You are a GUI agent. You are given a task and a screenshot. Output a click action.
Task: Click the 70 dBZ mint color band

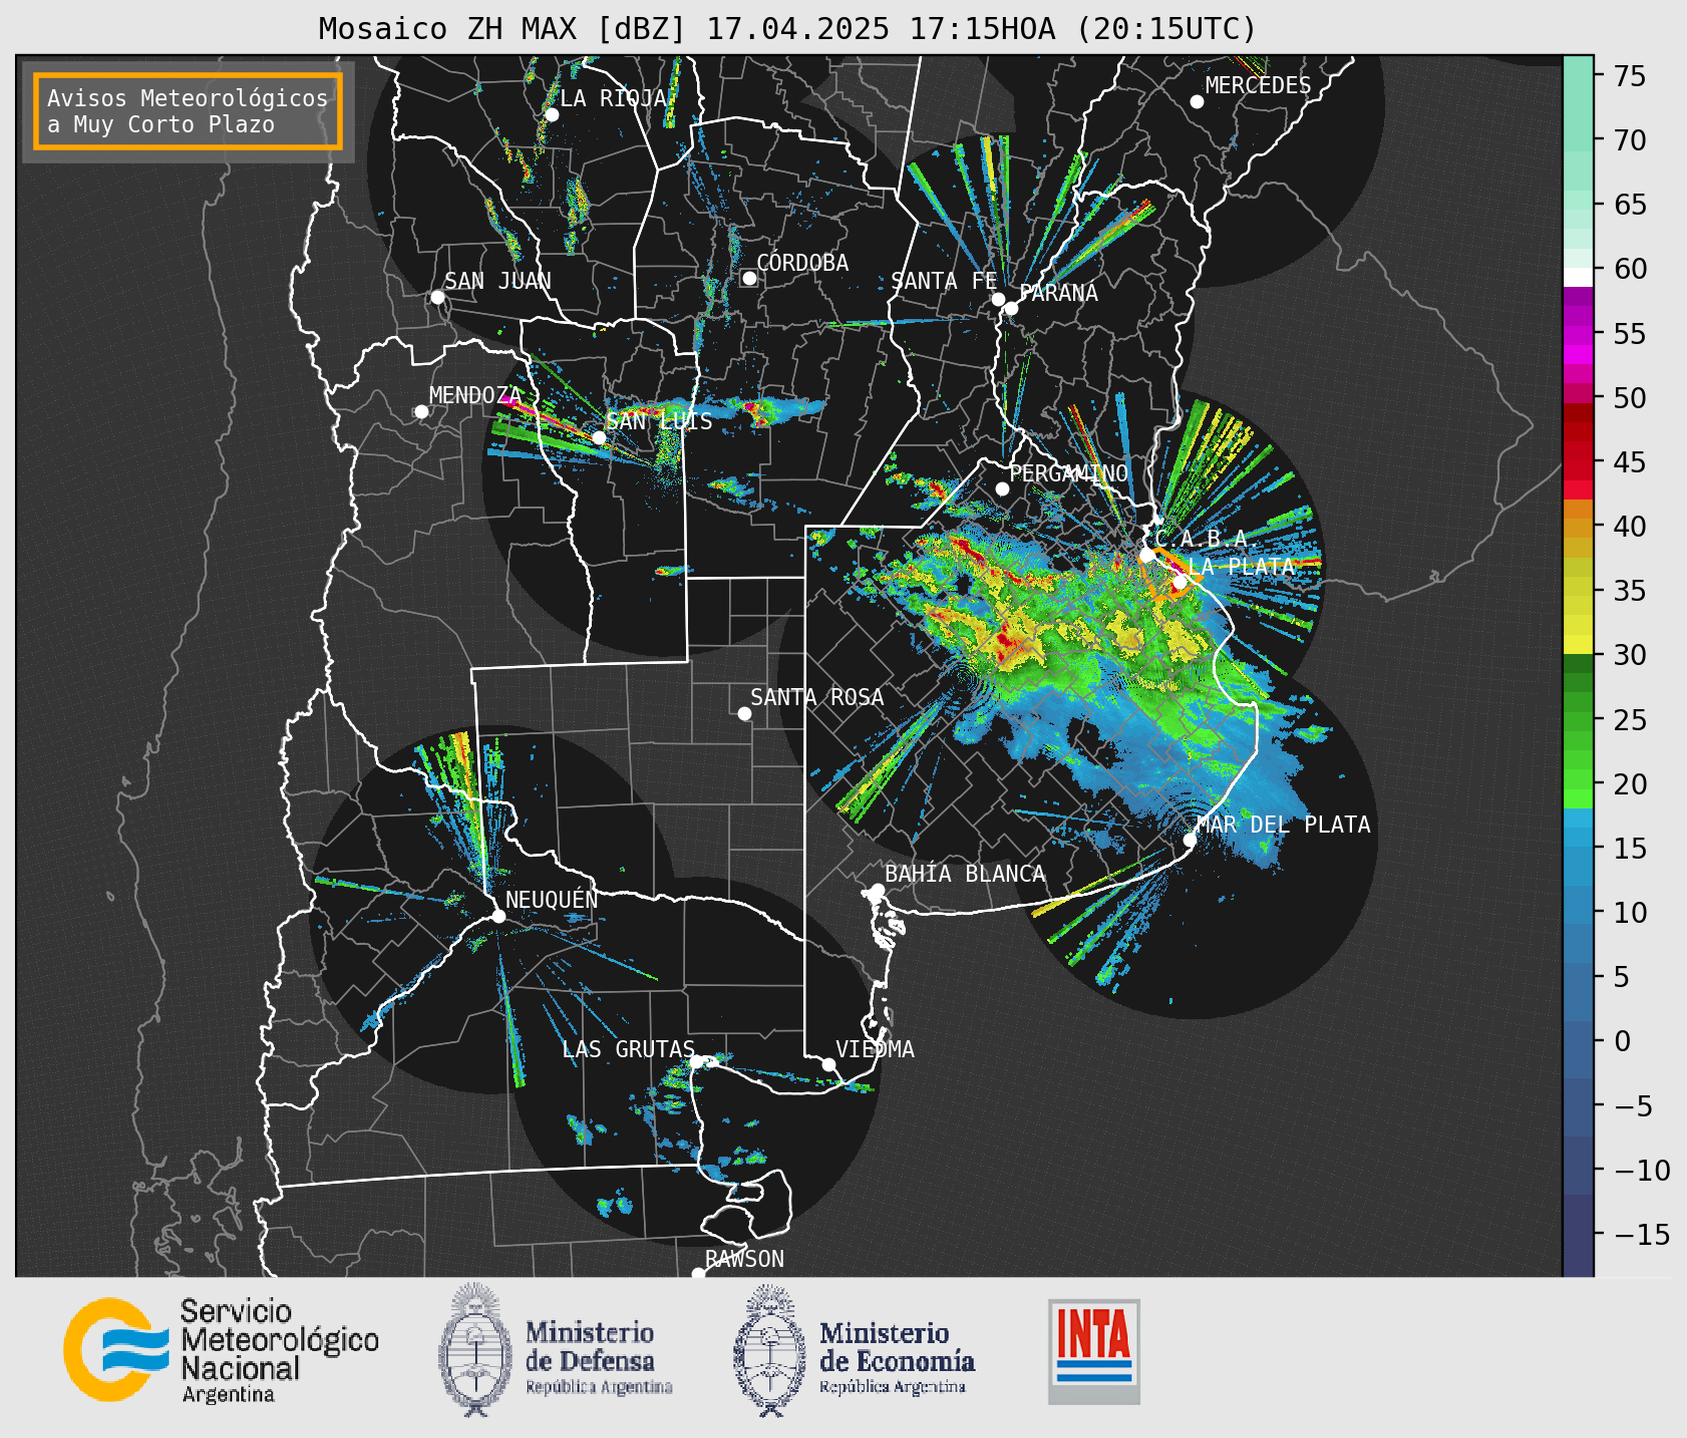tap(1578, 140)
